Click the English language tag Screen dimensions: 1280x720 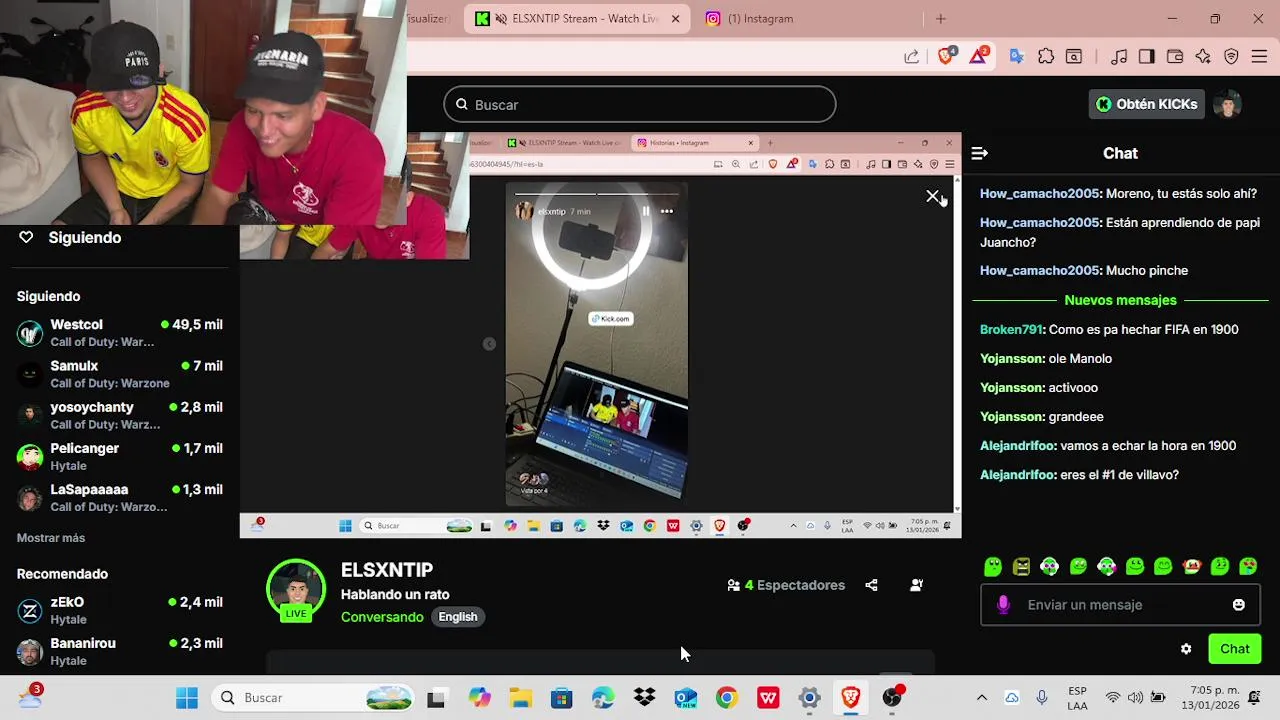tap(458, 617)
